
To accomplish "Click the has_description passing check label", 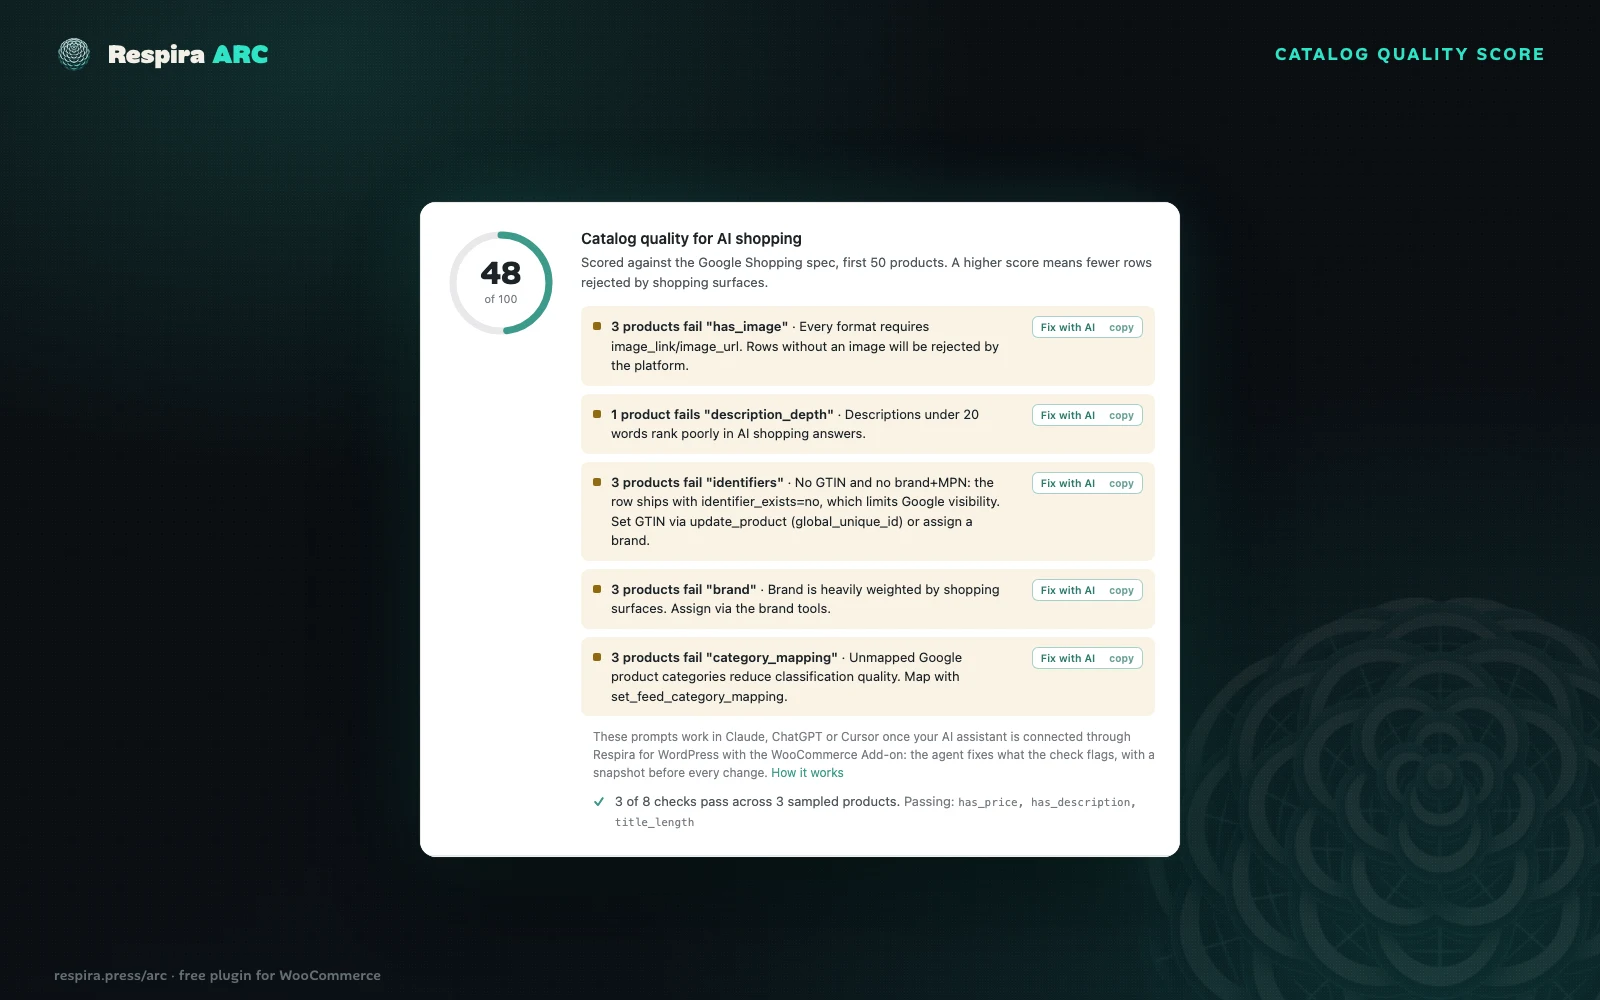I will (1081, 802).
